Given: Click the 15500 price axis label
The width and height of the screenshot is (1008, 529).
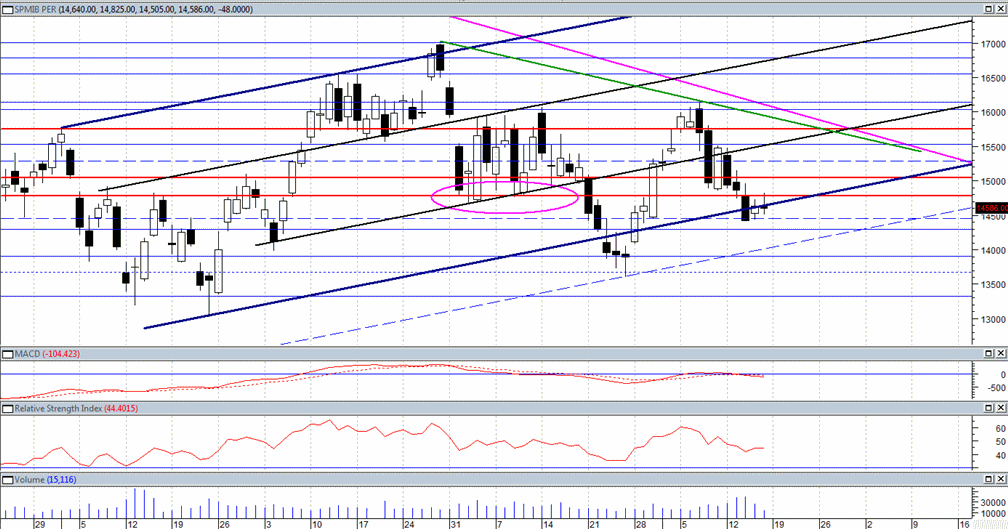Looking at the screenshot, I should click(994, 147).
